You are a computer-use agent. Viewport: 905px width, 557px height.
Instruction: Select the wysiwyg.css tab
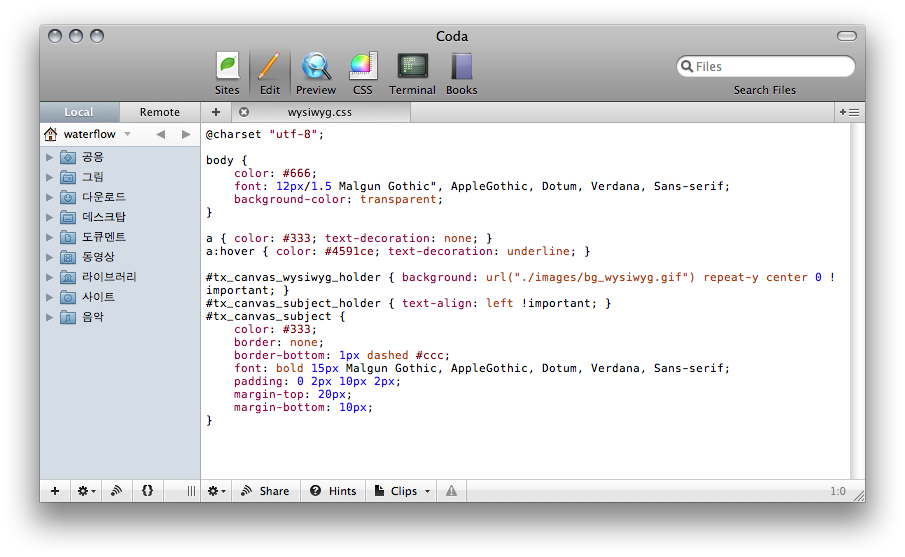click(320, 112)
